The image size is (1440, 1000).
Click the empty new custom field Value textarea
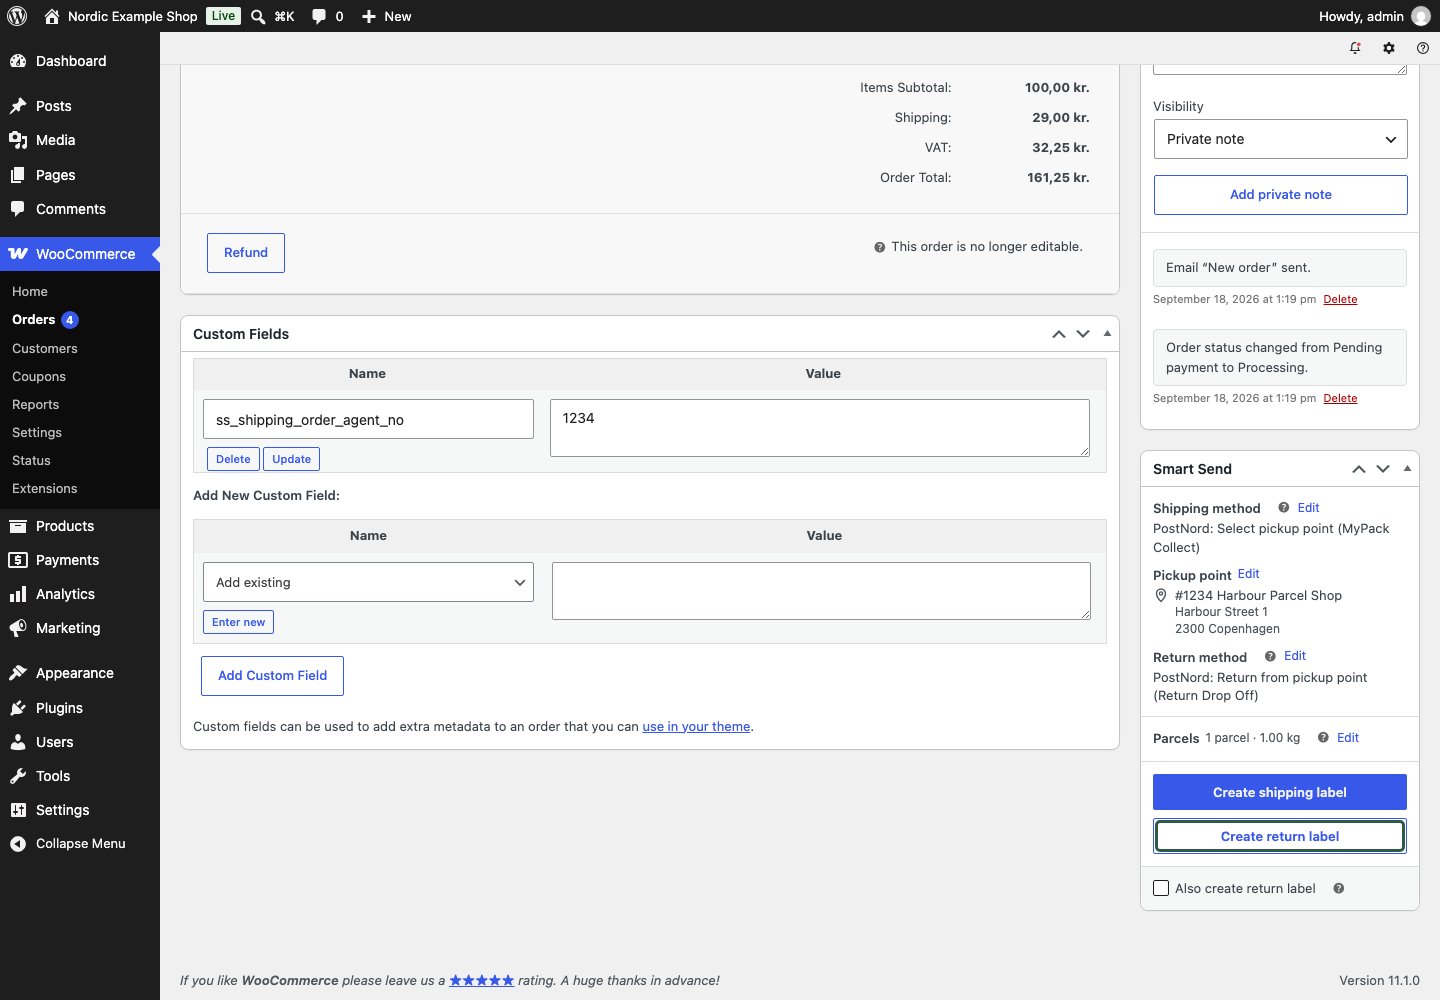[821, 591]
